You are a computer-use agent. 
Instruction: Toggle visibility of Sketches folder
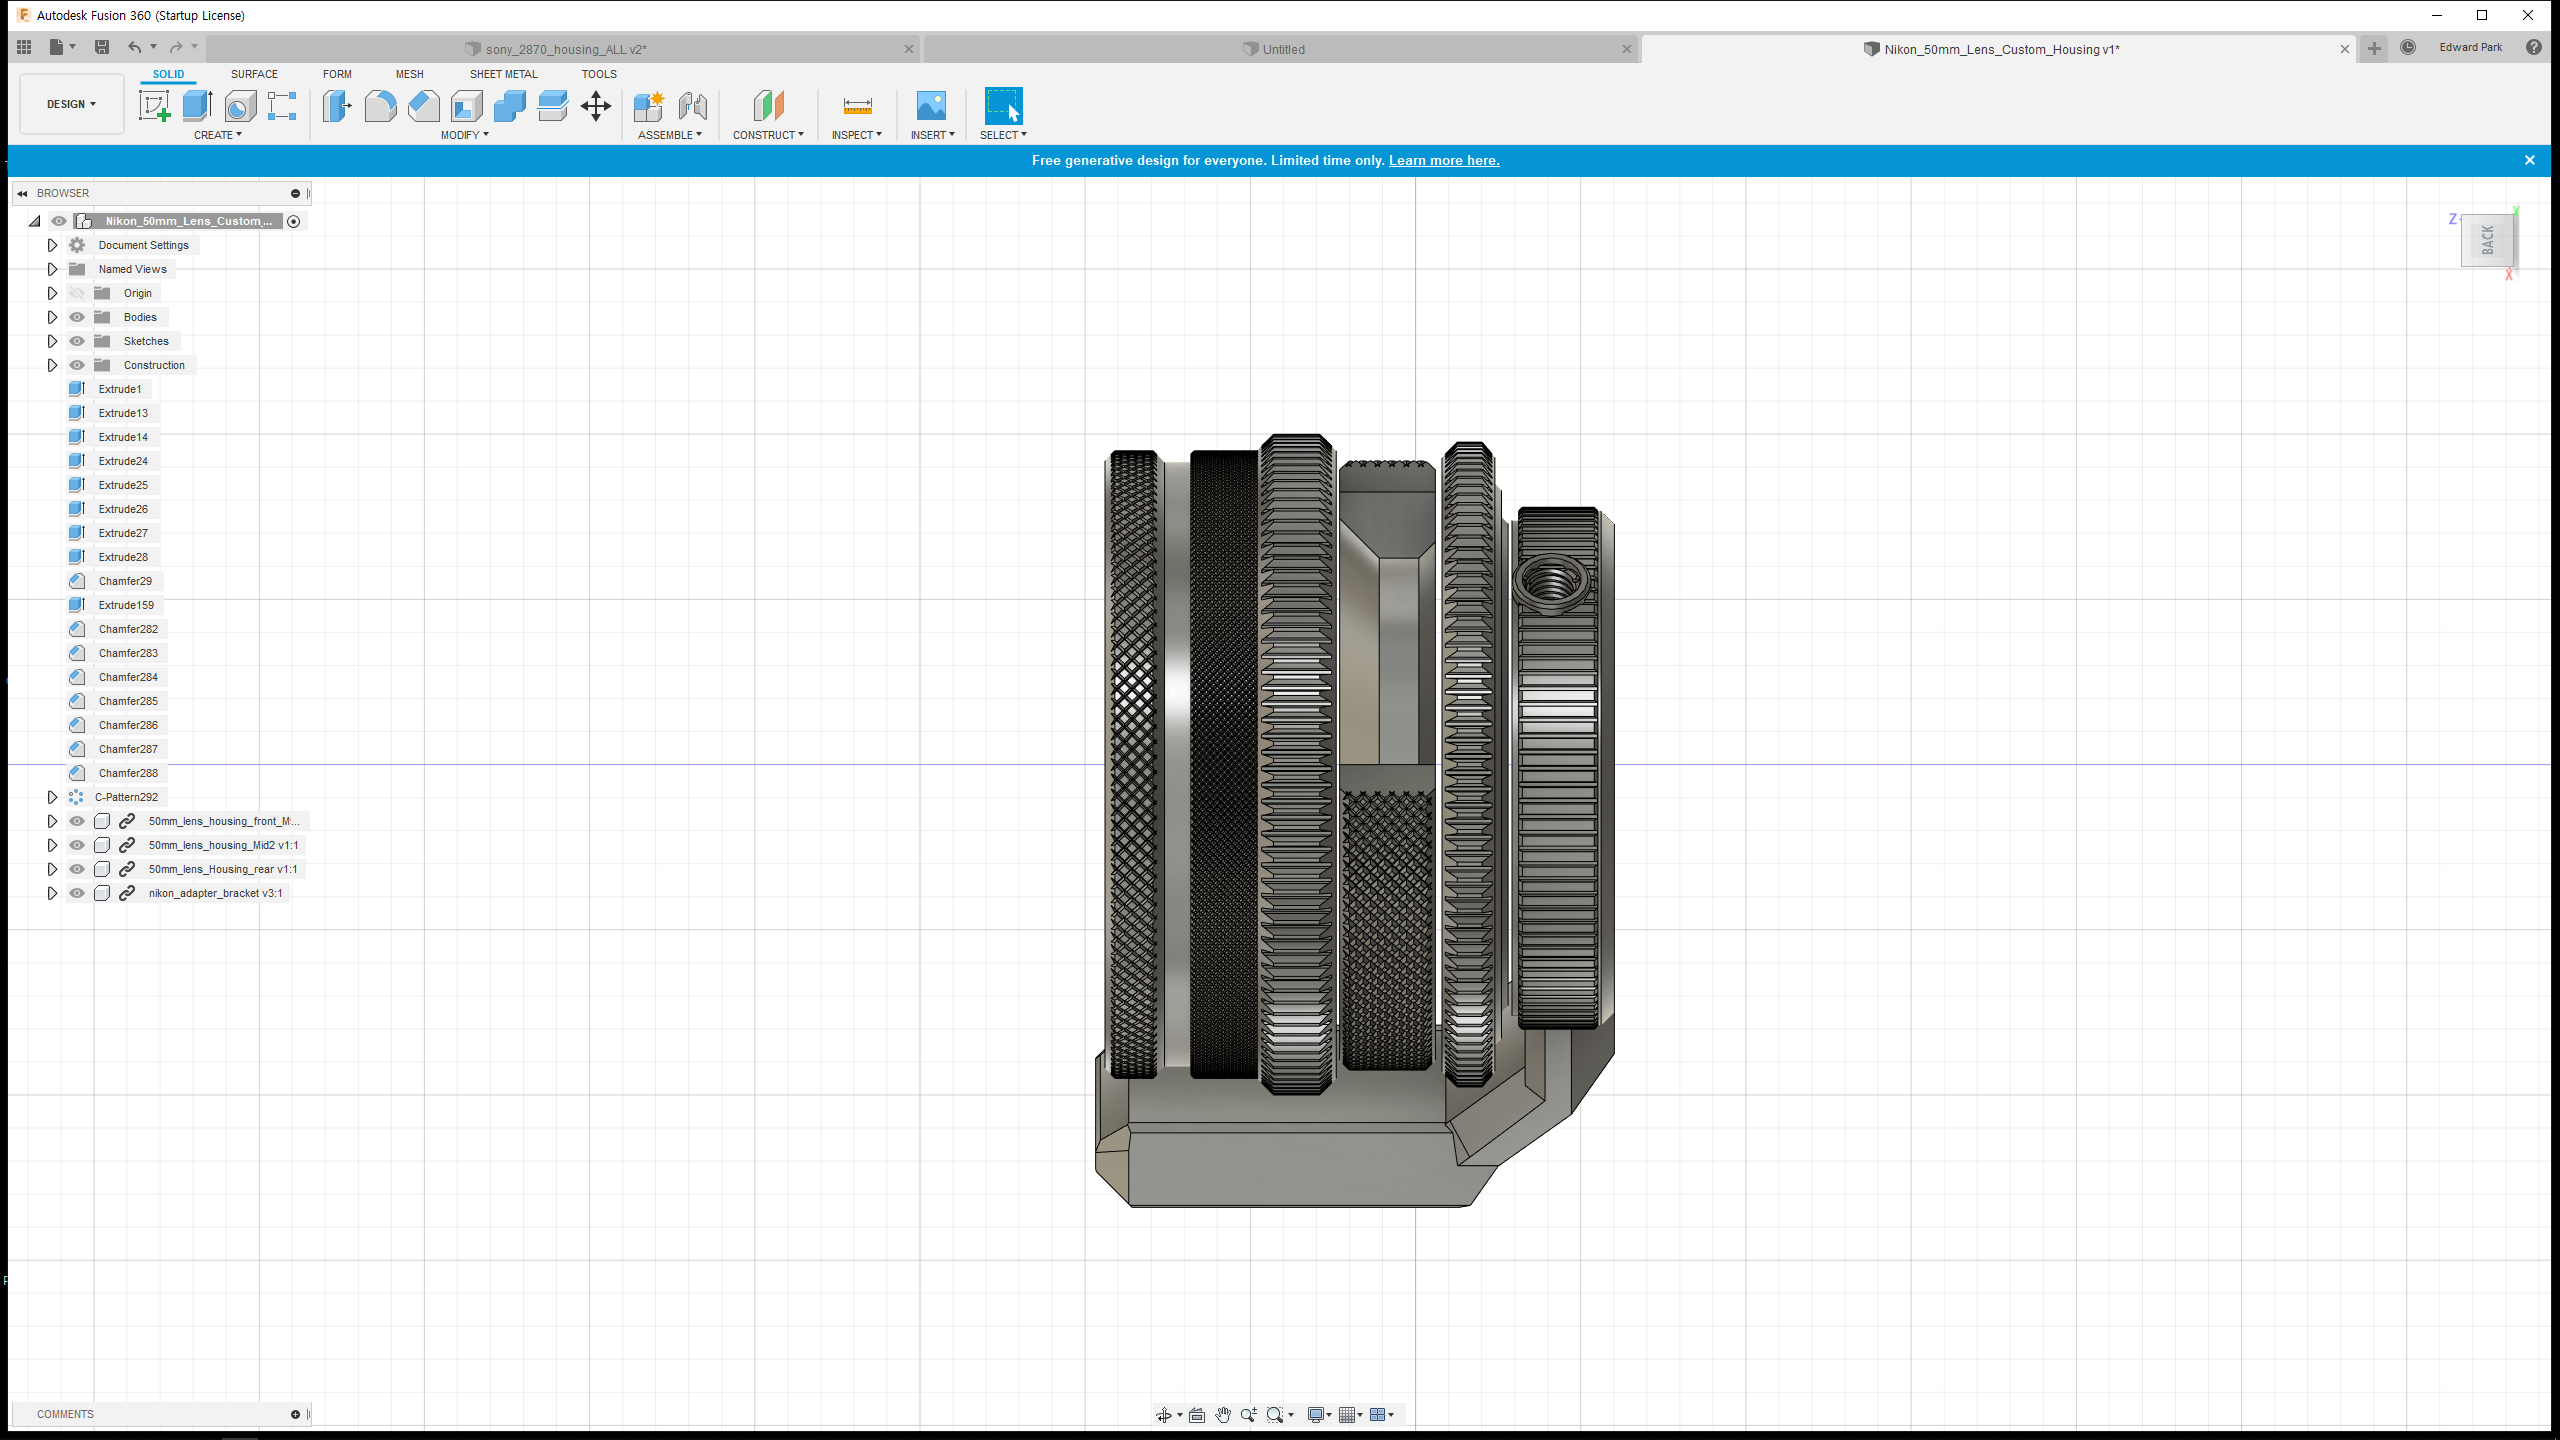77,341
